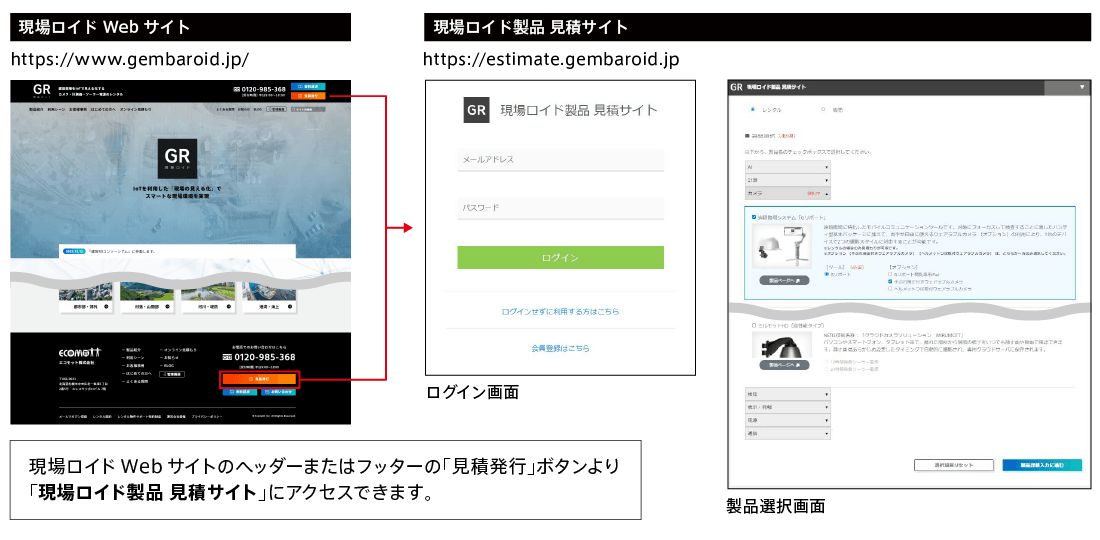Click the 会員登録はこちら link
Image resolution: width=1100 pixels, height=540 pixels.
click(x=560, y=348)
